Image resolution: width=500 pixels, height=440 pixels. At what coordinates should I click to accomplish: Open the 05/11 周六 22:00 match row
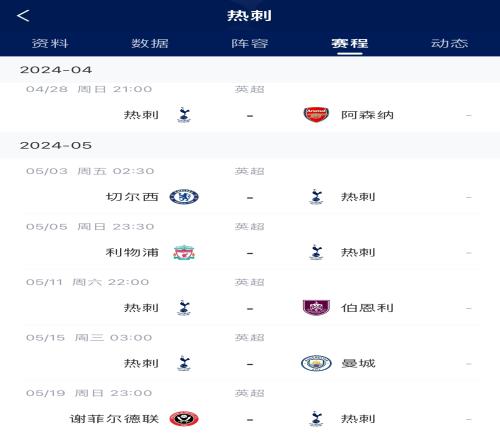tap(250, 298)
